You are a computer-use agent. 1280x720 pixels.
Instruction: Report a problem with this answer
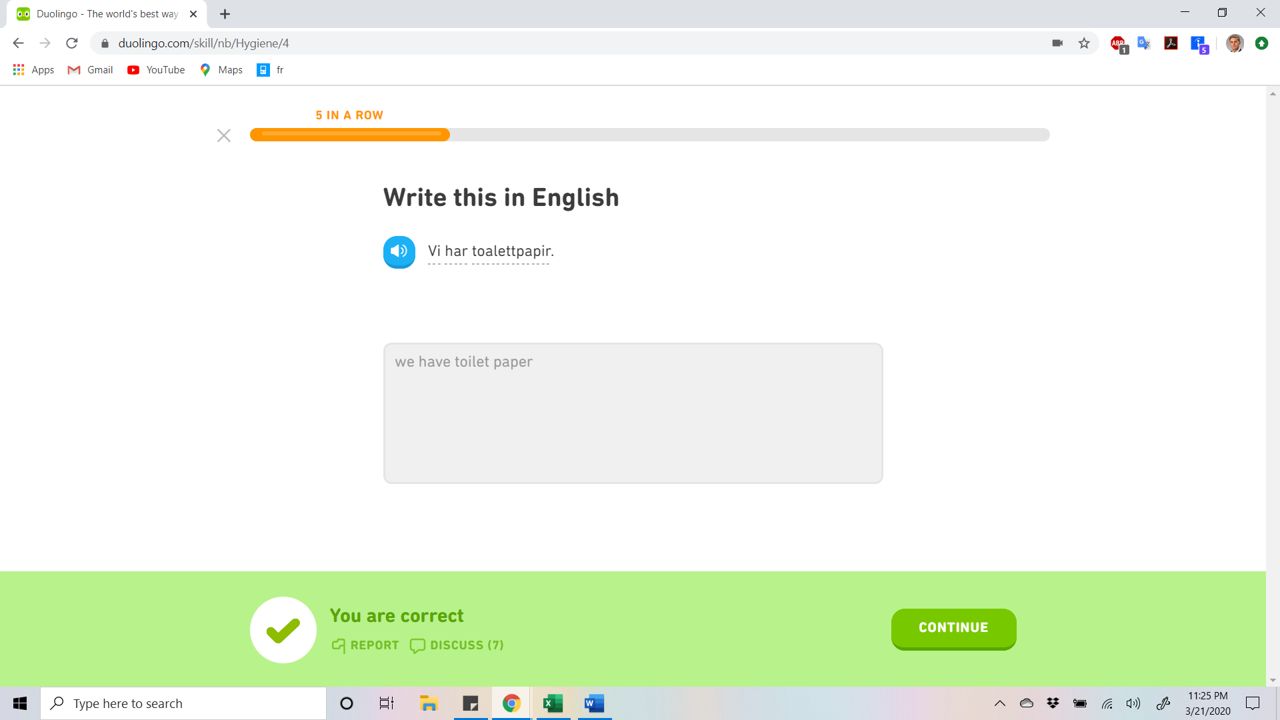(365, 645)
